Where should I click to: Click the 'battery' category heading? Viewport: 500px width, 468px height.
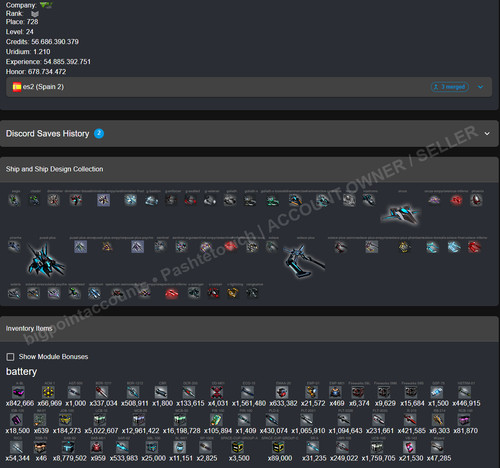pyautogui.click(x=21, y=372)
